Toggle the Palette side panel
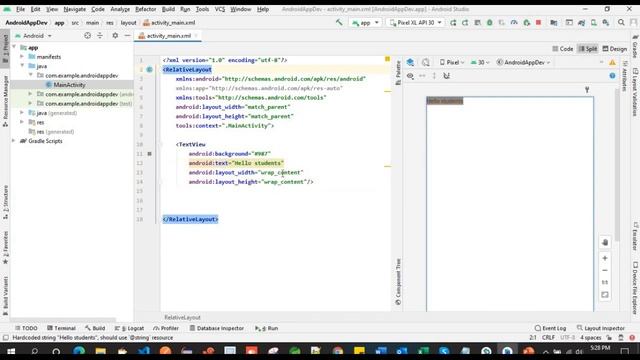The image size is (640, 360). pyautogui.click(x=398, y=73)
